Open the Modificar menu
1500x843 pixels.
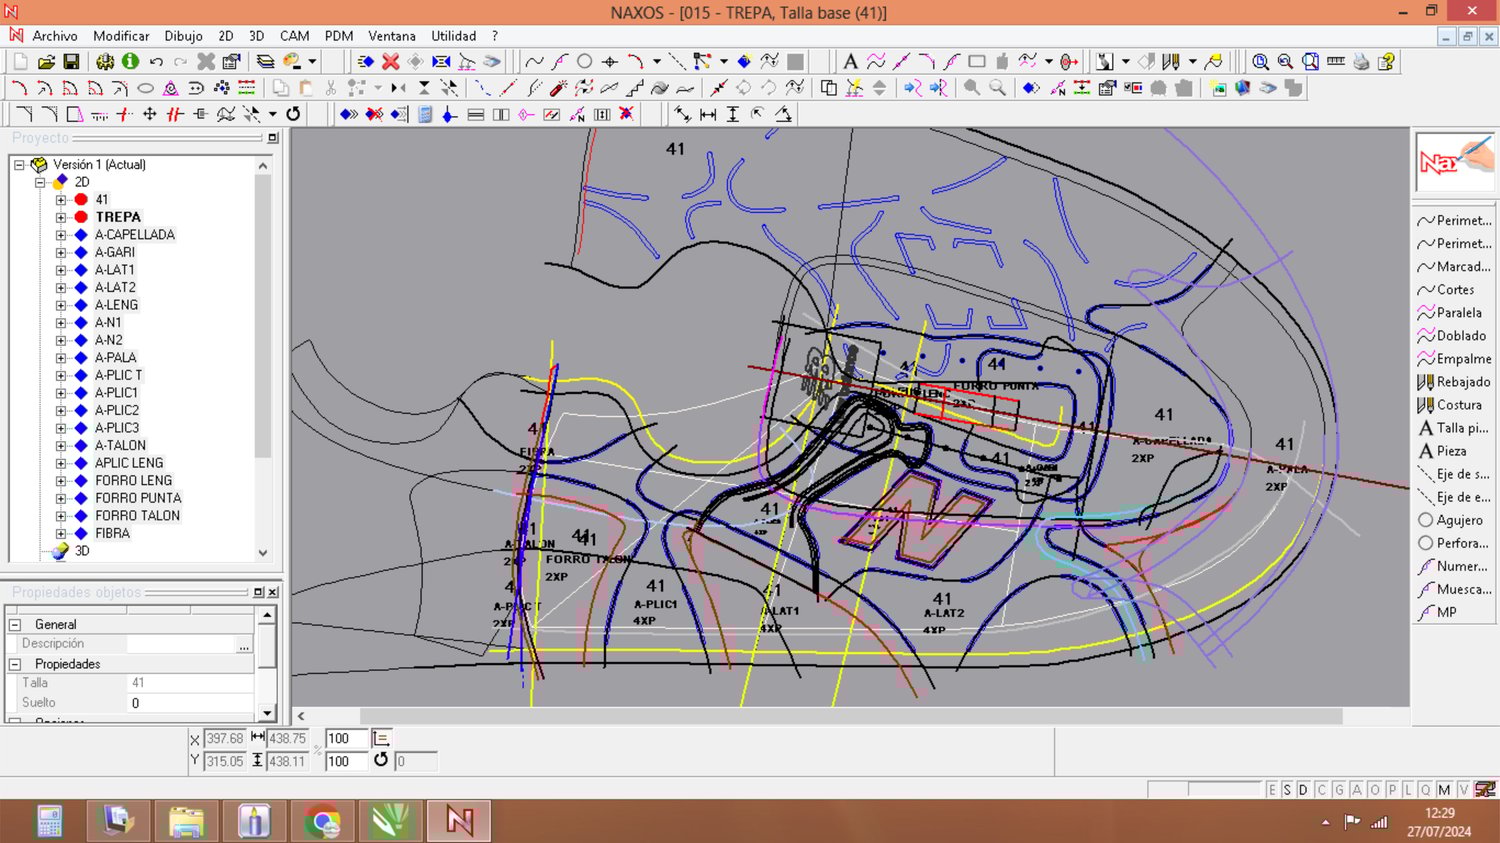121,36
